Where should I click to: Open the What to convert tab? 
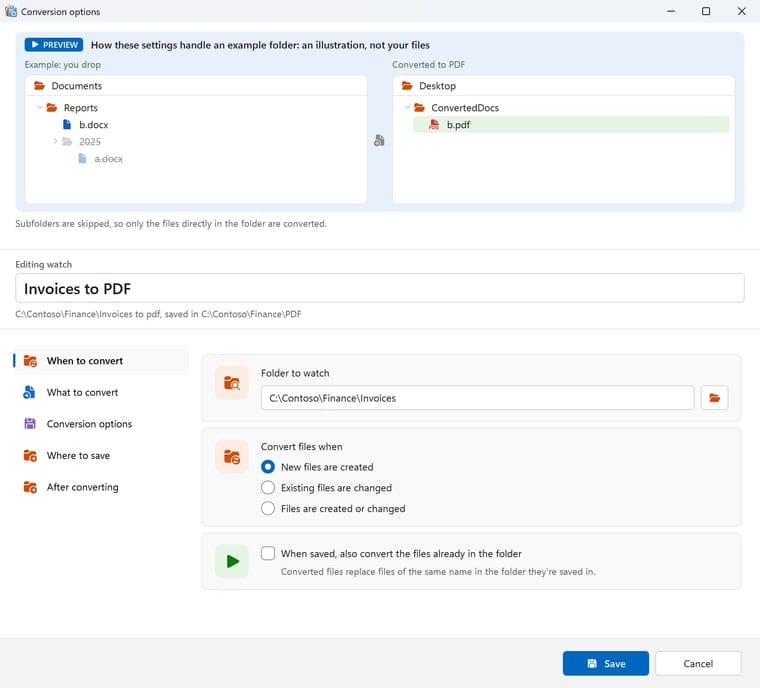[x=100, y=392]
